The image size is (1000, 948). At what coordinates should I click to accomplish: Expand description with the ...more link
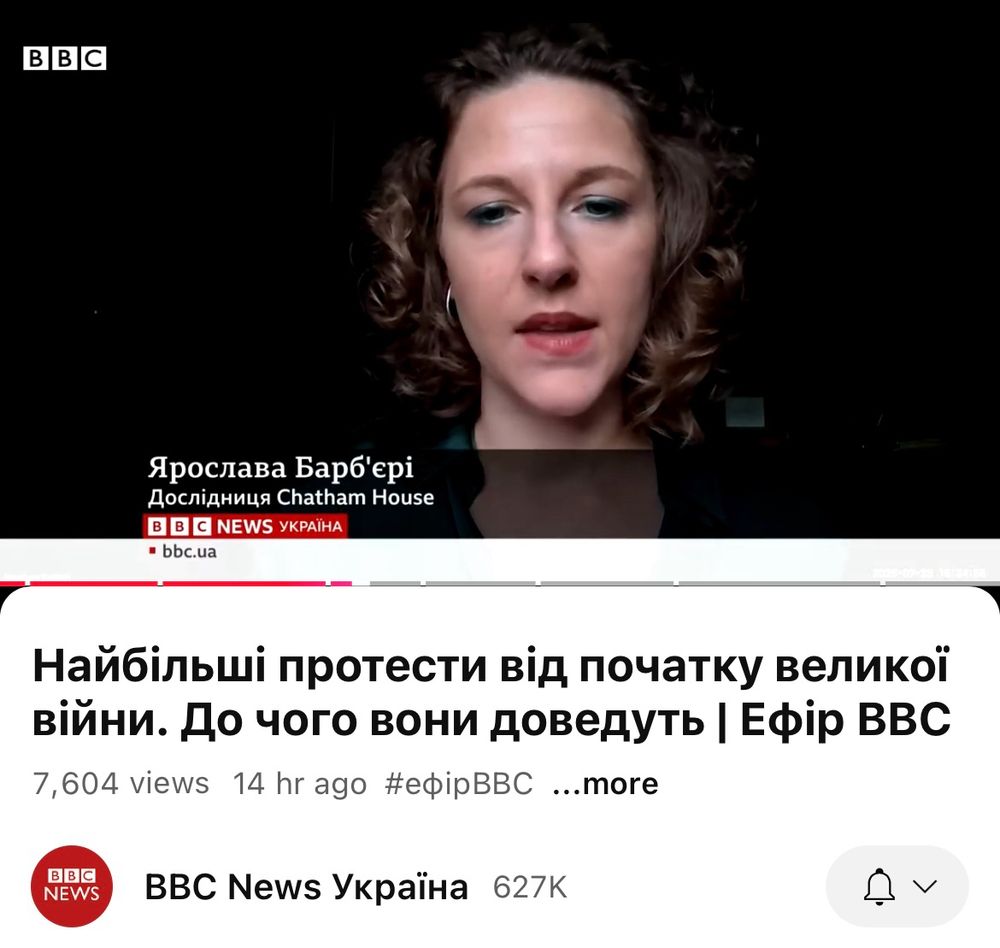coord(605,783)
